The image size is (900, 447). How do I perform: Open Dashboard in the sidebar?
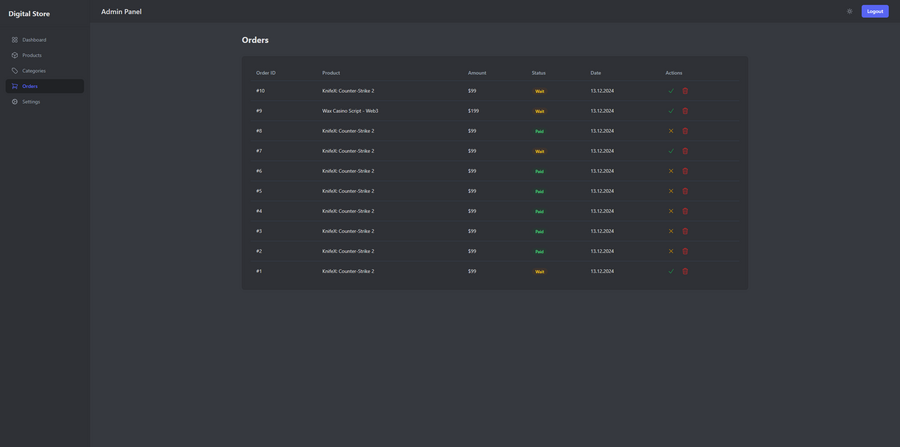point(45,40)
